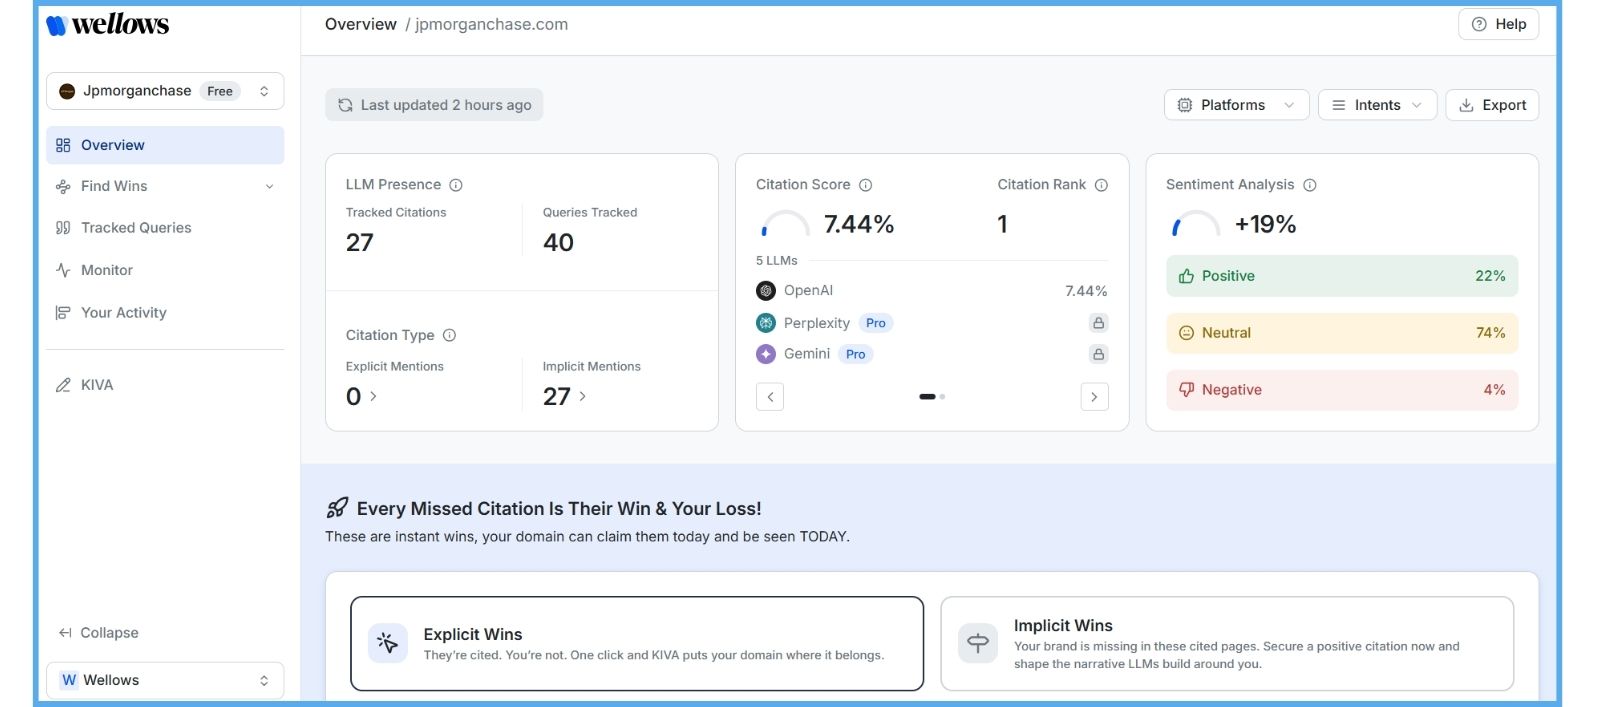This screenshot has width=1605, height=707.
Task: Select the Neutral 74% sentiment bar
Action: [x=1342, y=333]
